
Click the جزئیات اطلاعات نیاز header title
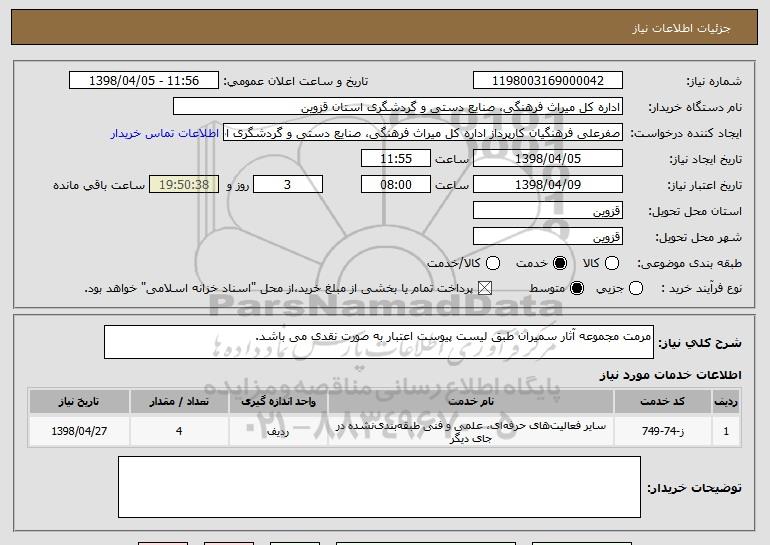click(x=681, y=28)
